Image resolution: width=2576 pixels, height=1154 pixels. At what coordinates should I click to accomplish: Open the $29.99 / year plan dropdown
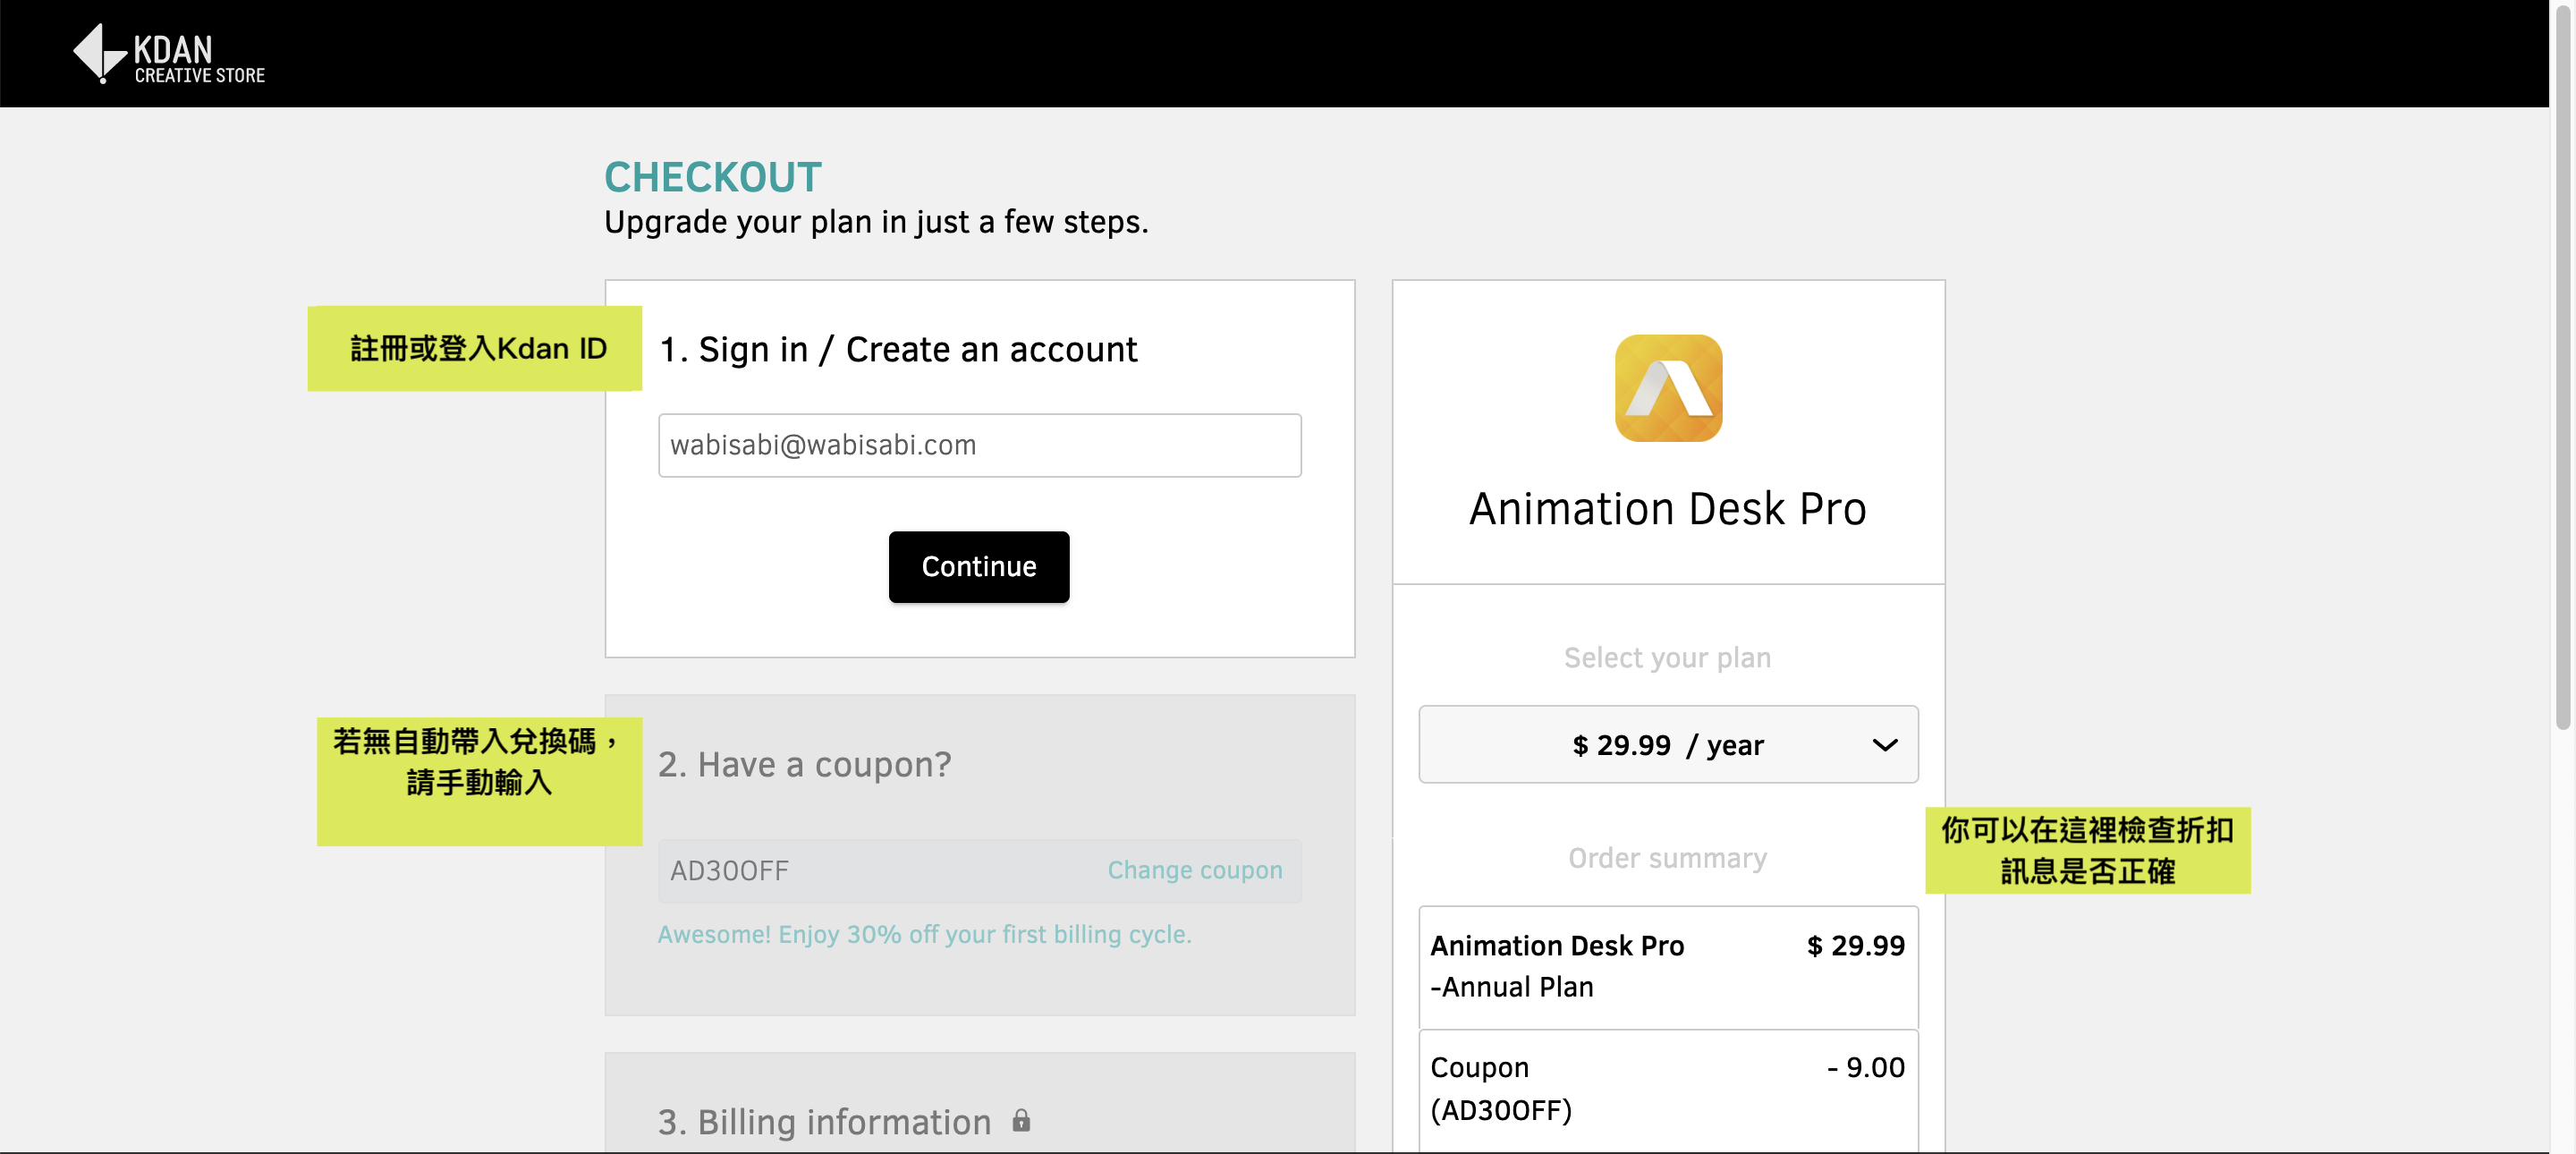coord(1667,744)
